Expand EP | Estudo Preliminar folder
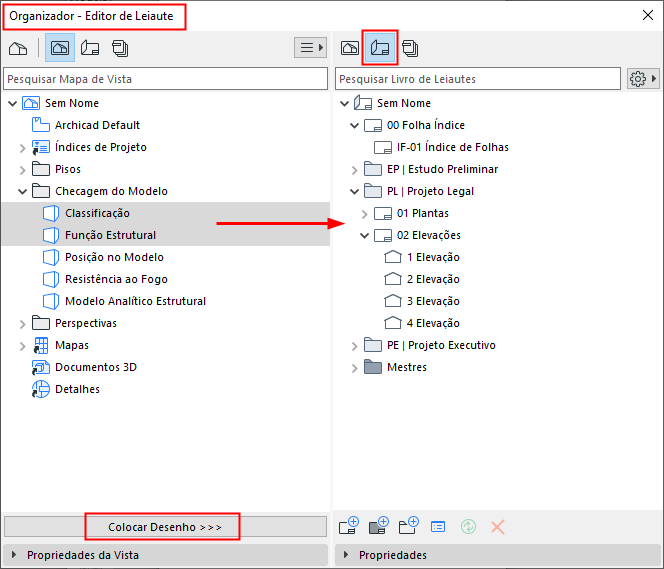 354,170
